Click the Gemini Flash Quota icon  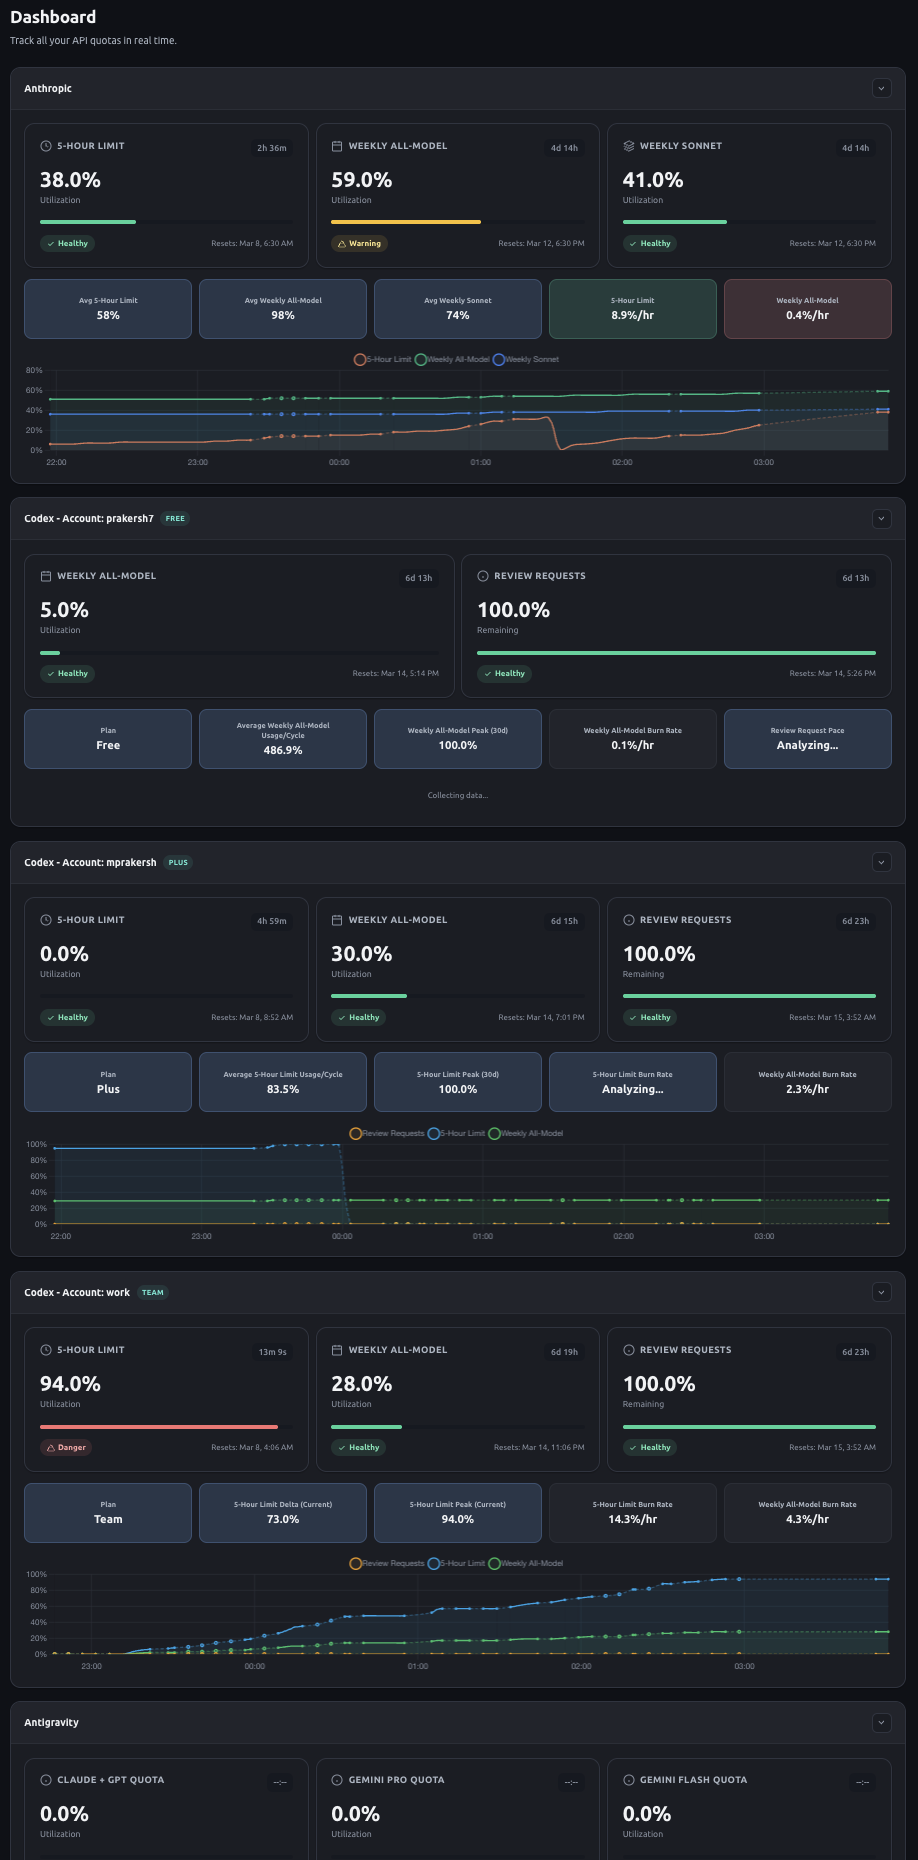click(x=629, y=1780)
